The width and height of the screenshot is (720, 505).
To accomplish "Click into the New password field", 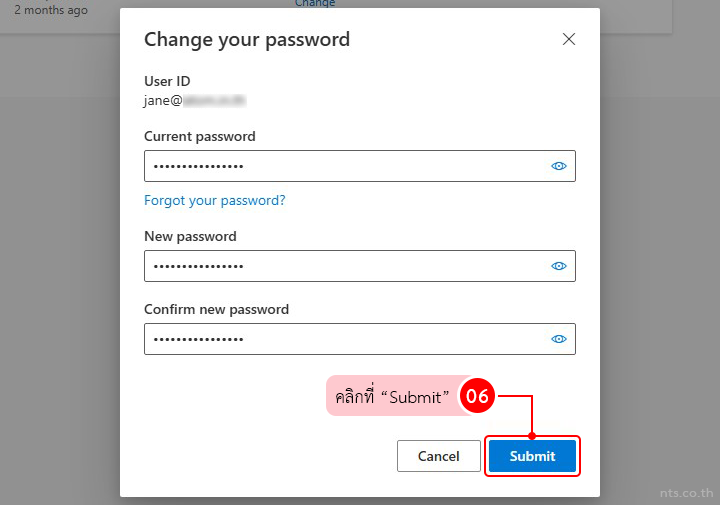I will click(340, 266).
